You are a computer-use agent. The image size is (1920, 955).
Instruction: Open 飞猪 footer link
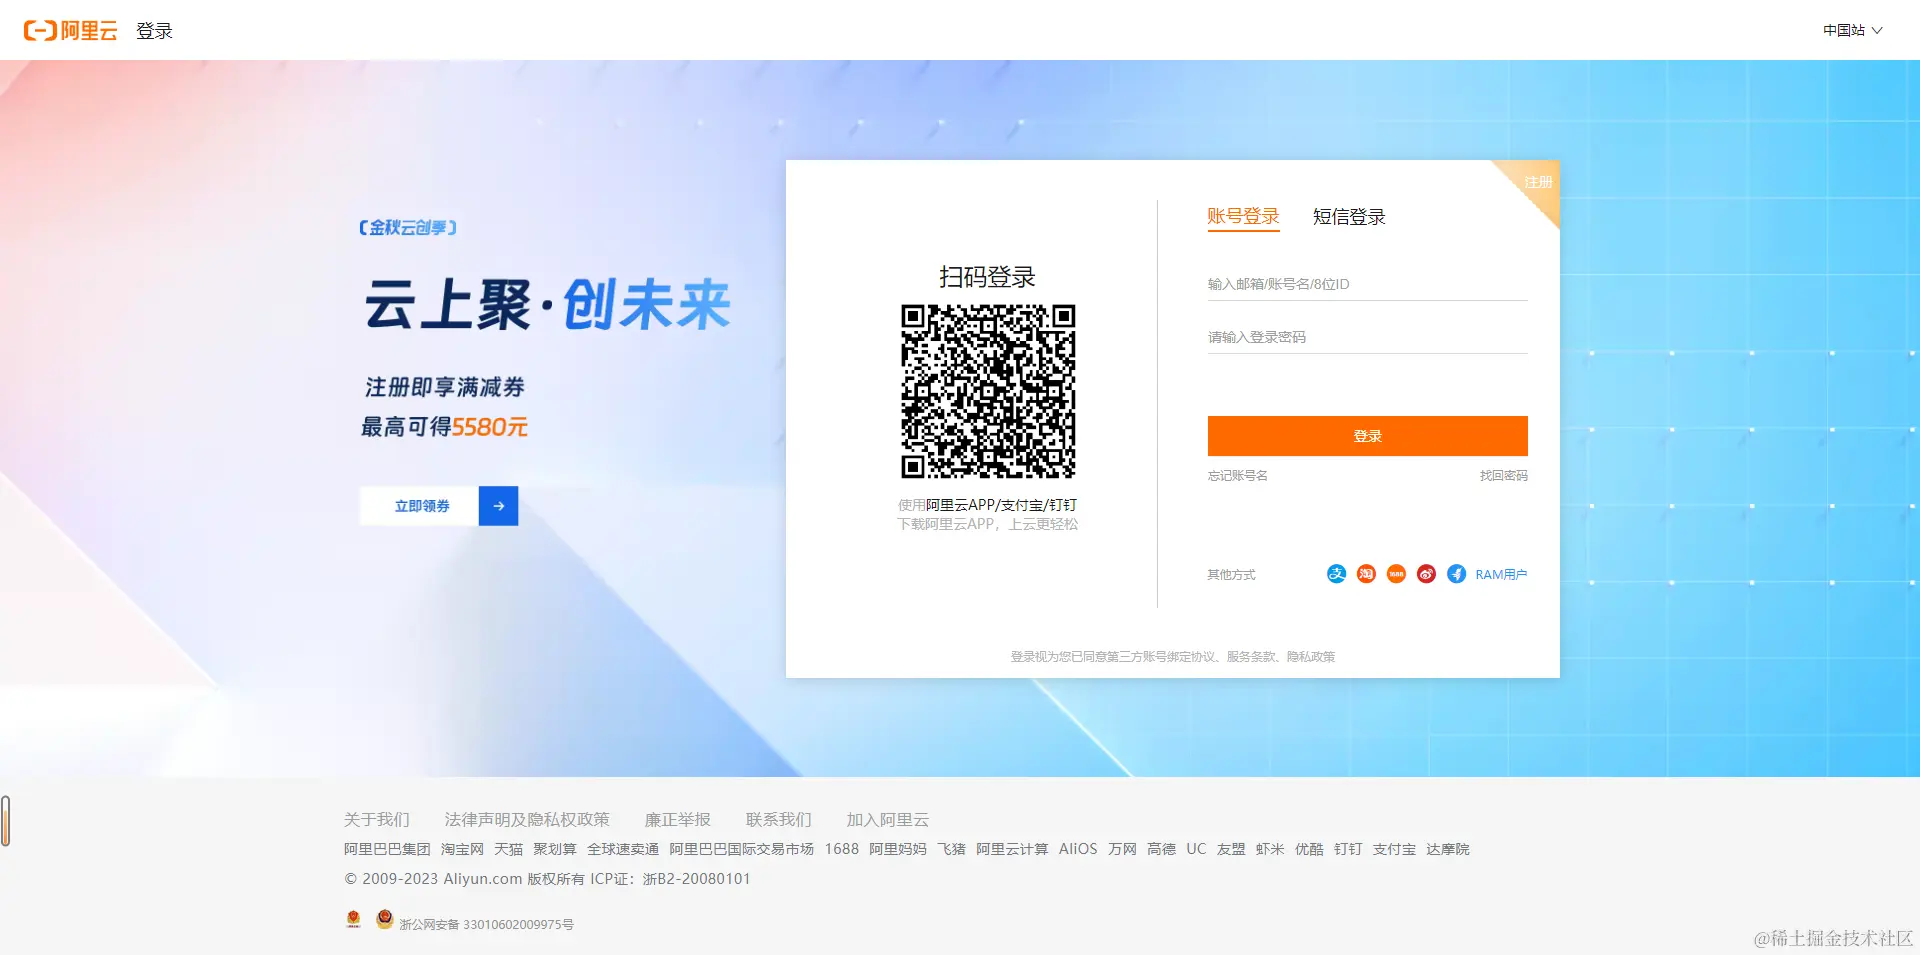point(951,849)
